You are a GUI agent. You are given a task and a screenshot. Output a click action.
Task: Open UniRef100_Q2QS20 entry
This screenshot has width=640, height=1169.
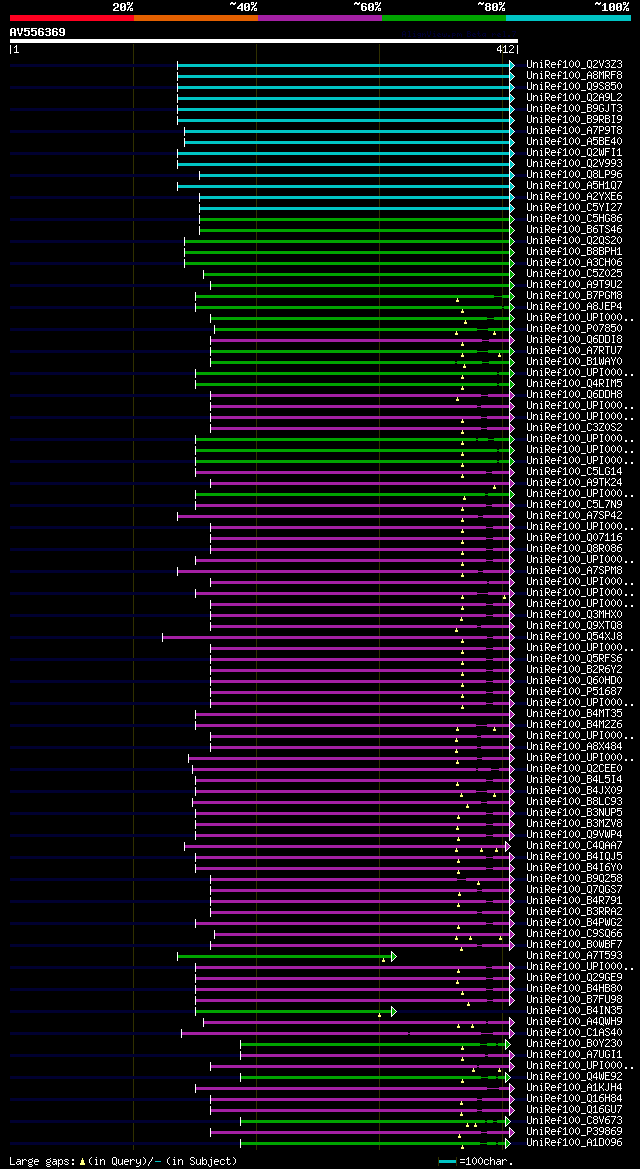tap(574, 241)
